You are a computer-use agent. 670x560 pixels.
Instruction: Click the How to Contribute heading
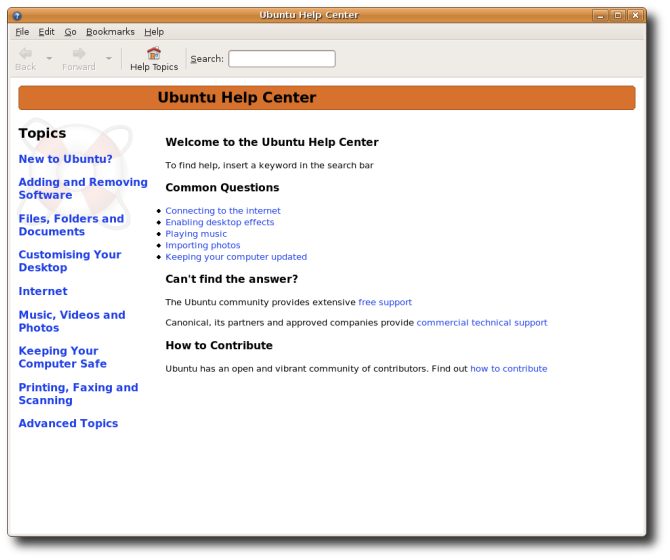[219, 345]
